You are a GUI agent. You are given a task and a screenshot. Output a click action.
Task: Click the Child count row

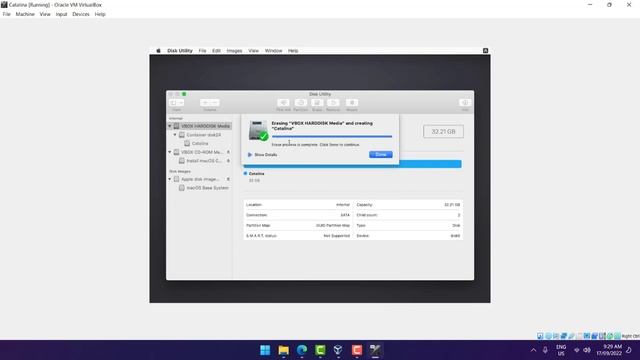(409, 215)
